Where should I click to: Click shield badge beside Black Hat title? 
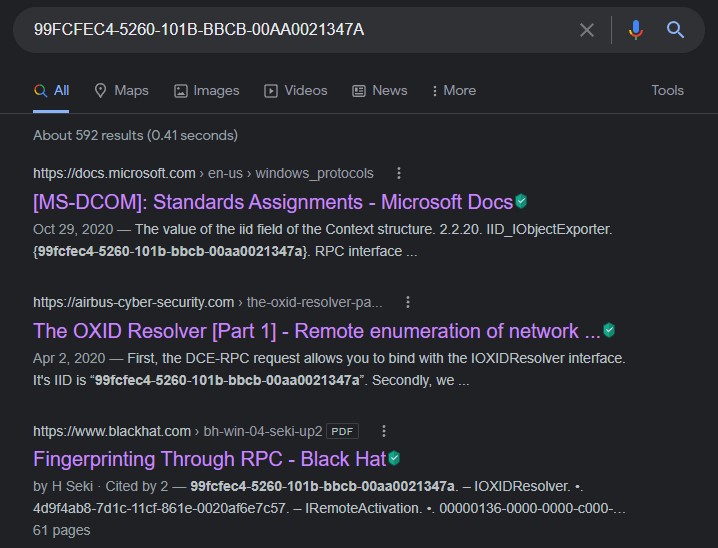[x=394, y=458]
